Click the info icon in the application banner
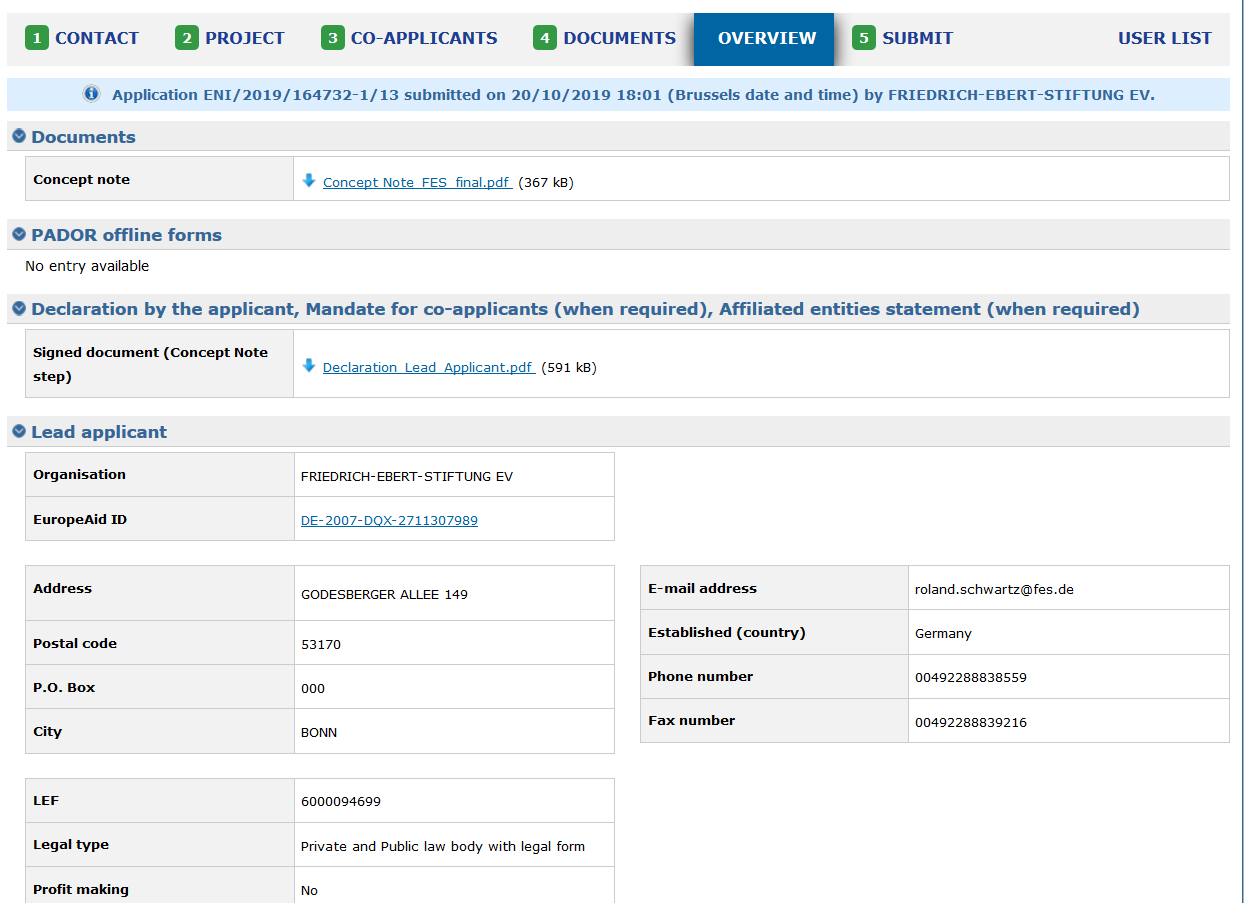This screenshot has height=903, width=1244. (92, 94)
